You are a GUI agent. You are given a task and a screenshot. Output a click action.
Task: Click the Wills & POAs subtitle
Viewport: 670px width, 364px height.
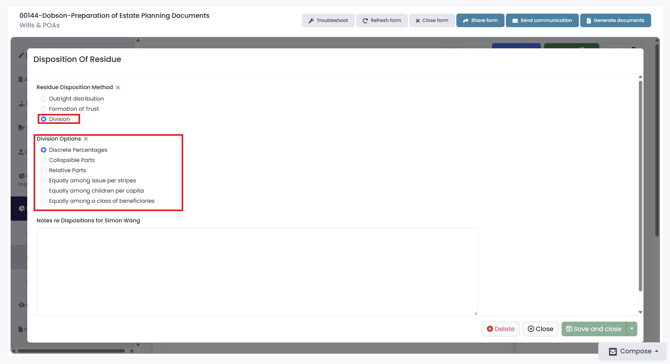(39, 25)
